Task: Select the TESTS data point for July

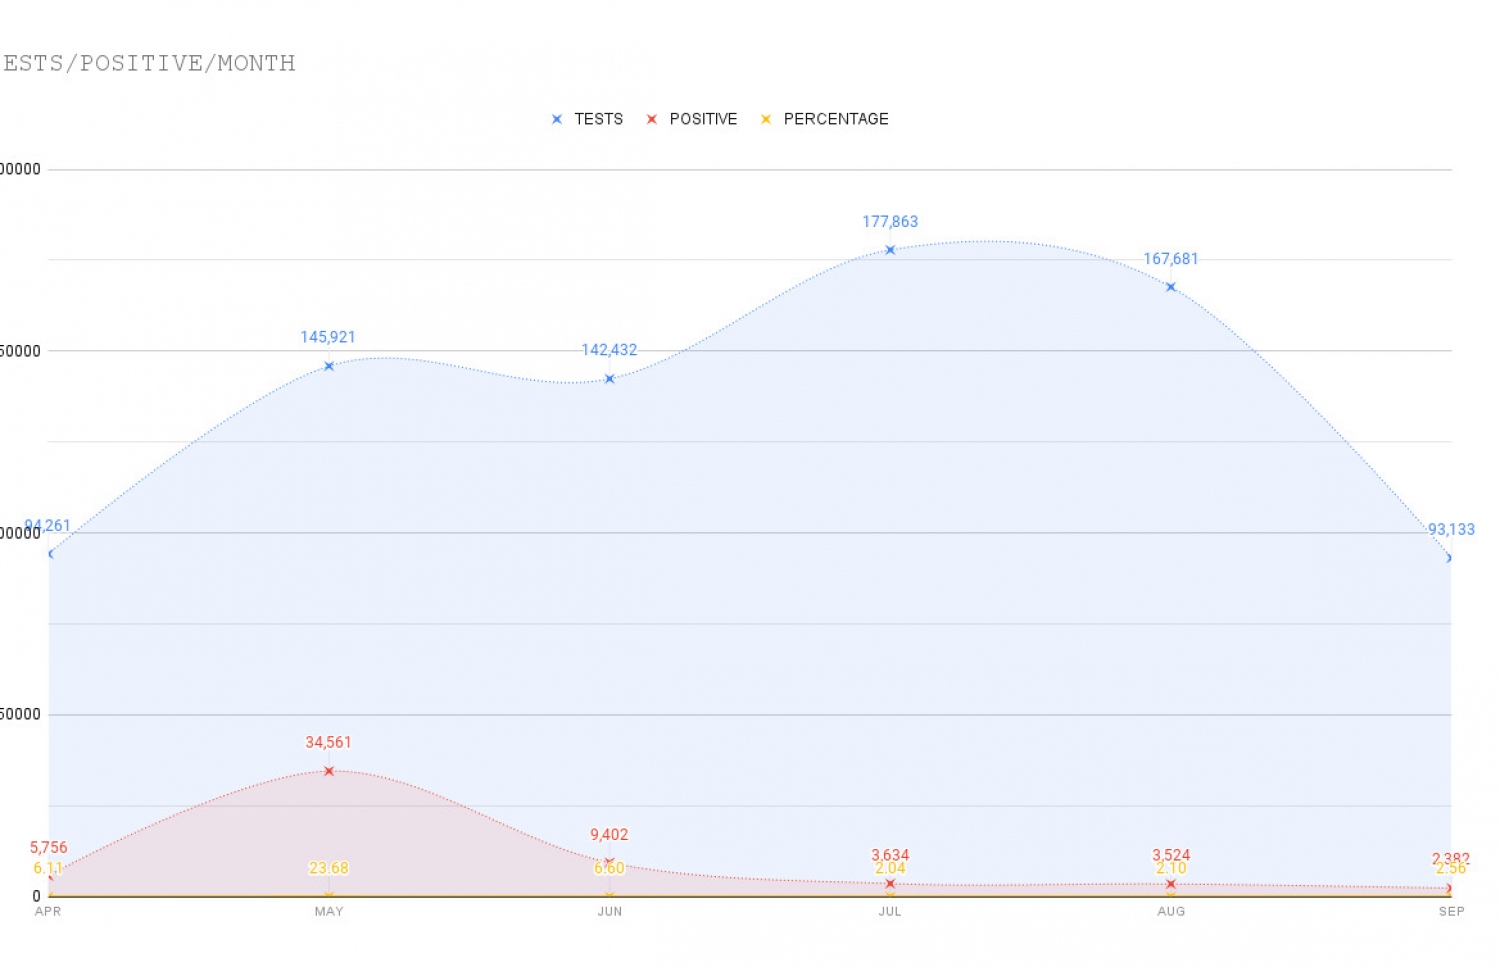Action: (890, 250)
